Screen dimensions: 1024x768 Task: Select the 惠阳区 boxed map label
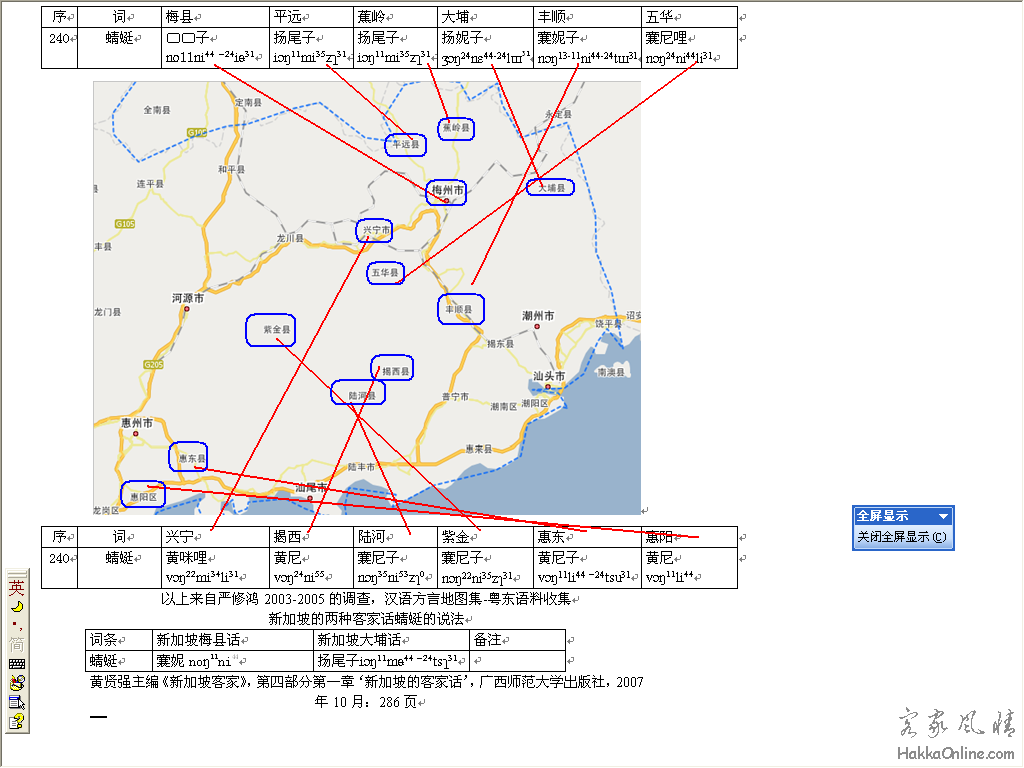click(142, 495)
